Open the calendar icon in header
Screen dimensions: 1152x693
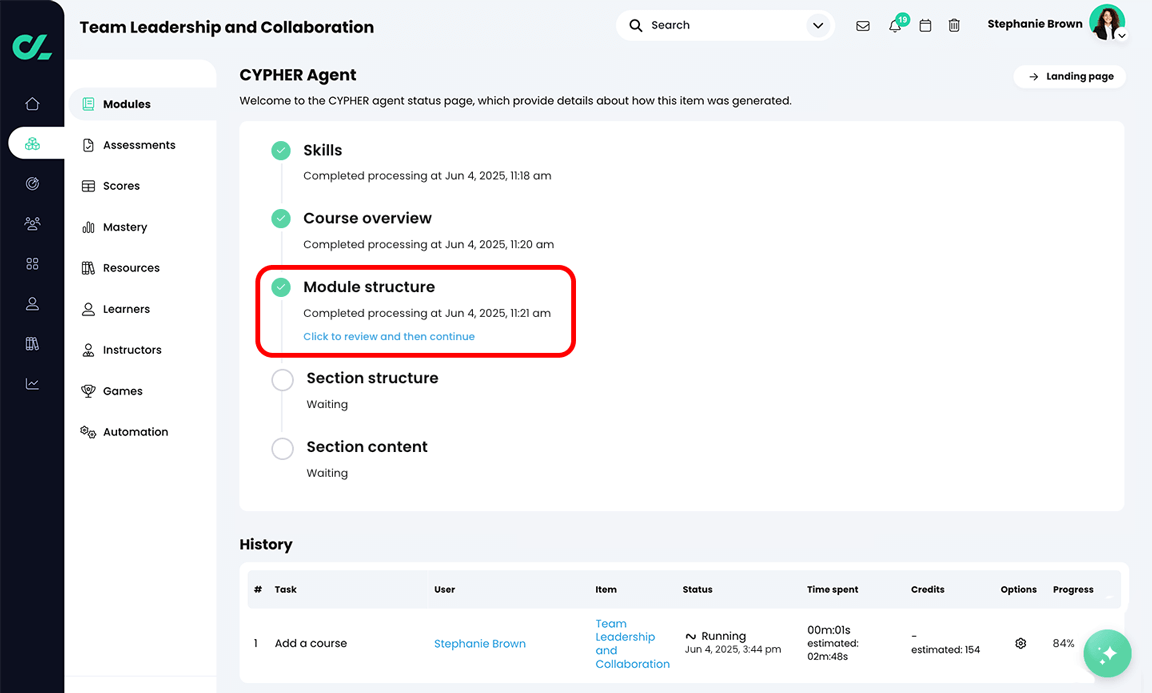(x=925, y=26)
